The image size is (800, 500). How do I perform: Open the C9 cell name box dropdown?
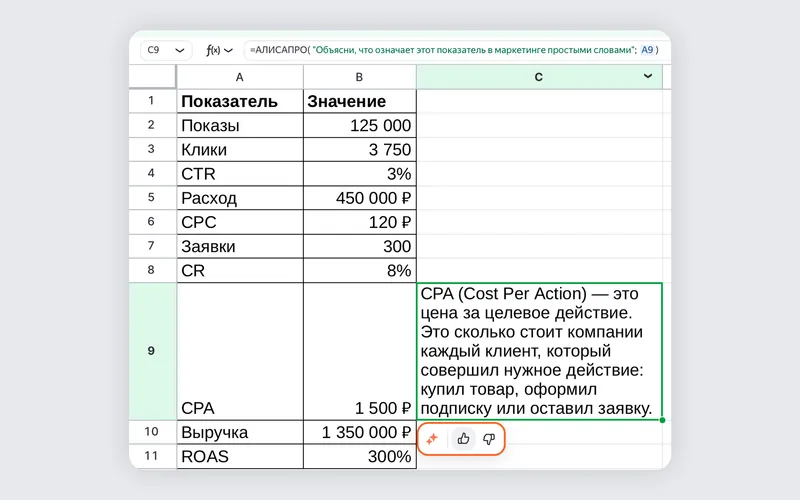point(180,50)
